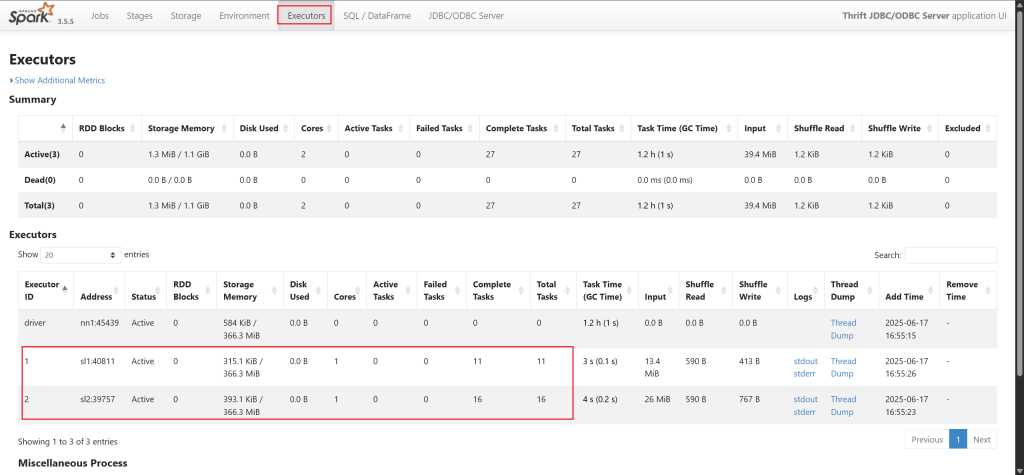
Task: Sort by the Executor ID column header
Action: point(43,290)
